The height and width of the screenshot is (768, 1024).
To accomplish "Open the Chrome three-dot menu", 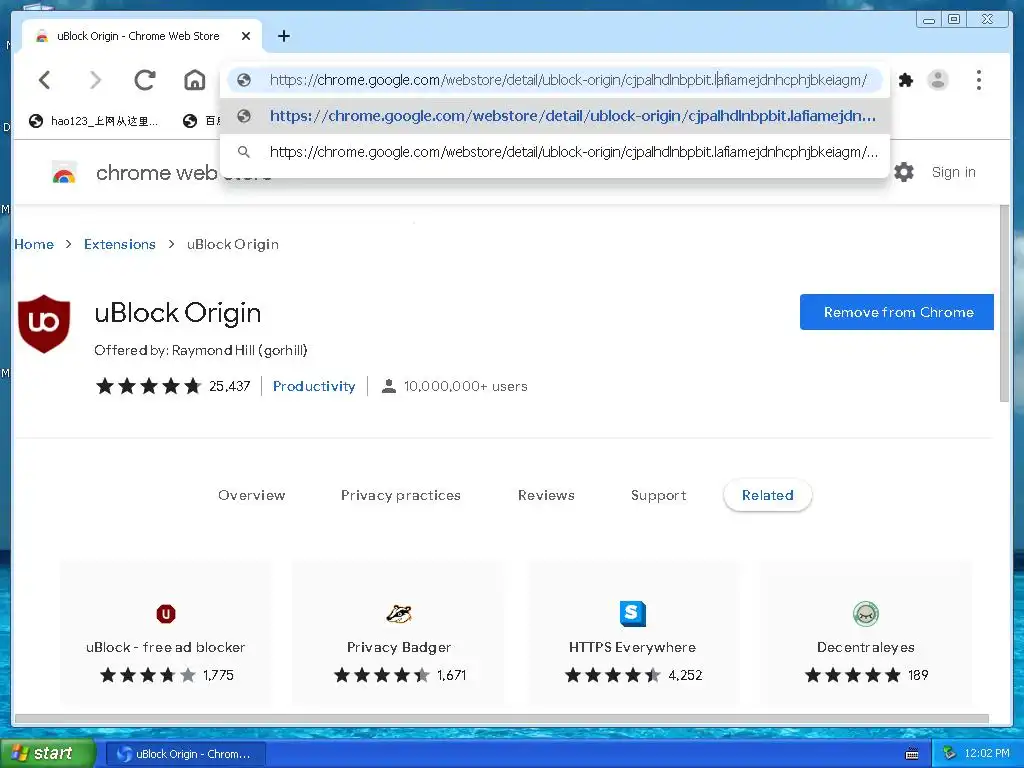I will (x=978, y=80).
